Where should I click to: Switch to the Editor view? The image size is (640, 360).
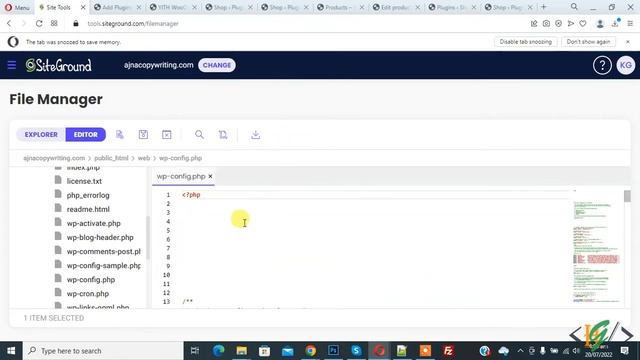coord(86,135)
